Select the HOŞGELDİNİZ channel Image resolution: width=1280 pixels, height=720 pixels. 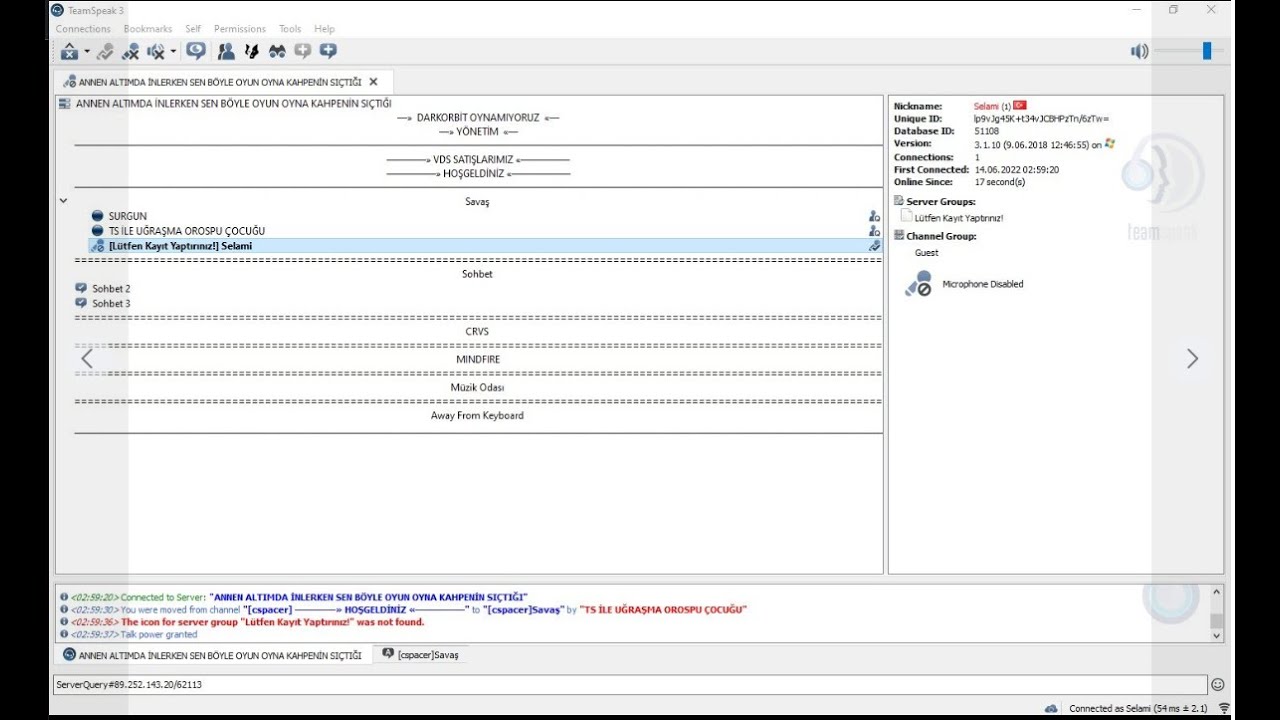(478, 173)
